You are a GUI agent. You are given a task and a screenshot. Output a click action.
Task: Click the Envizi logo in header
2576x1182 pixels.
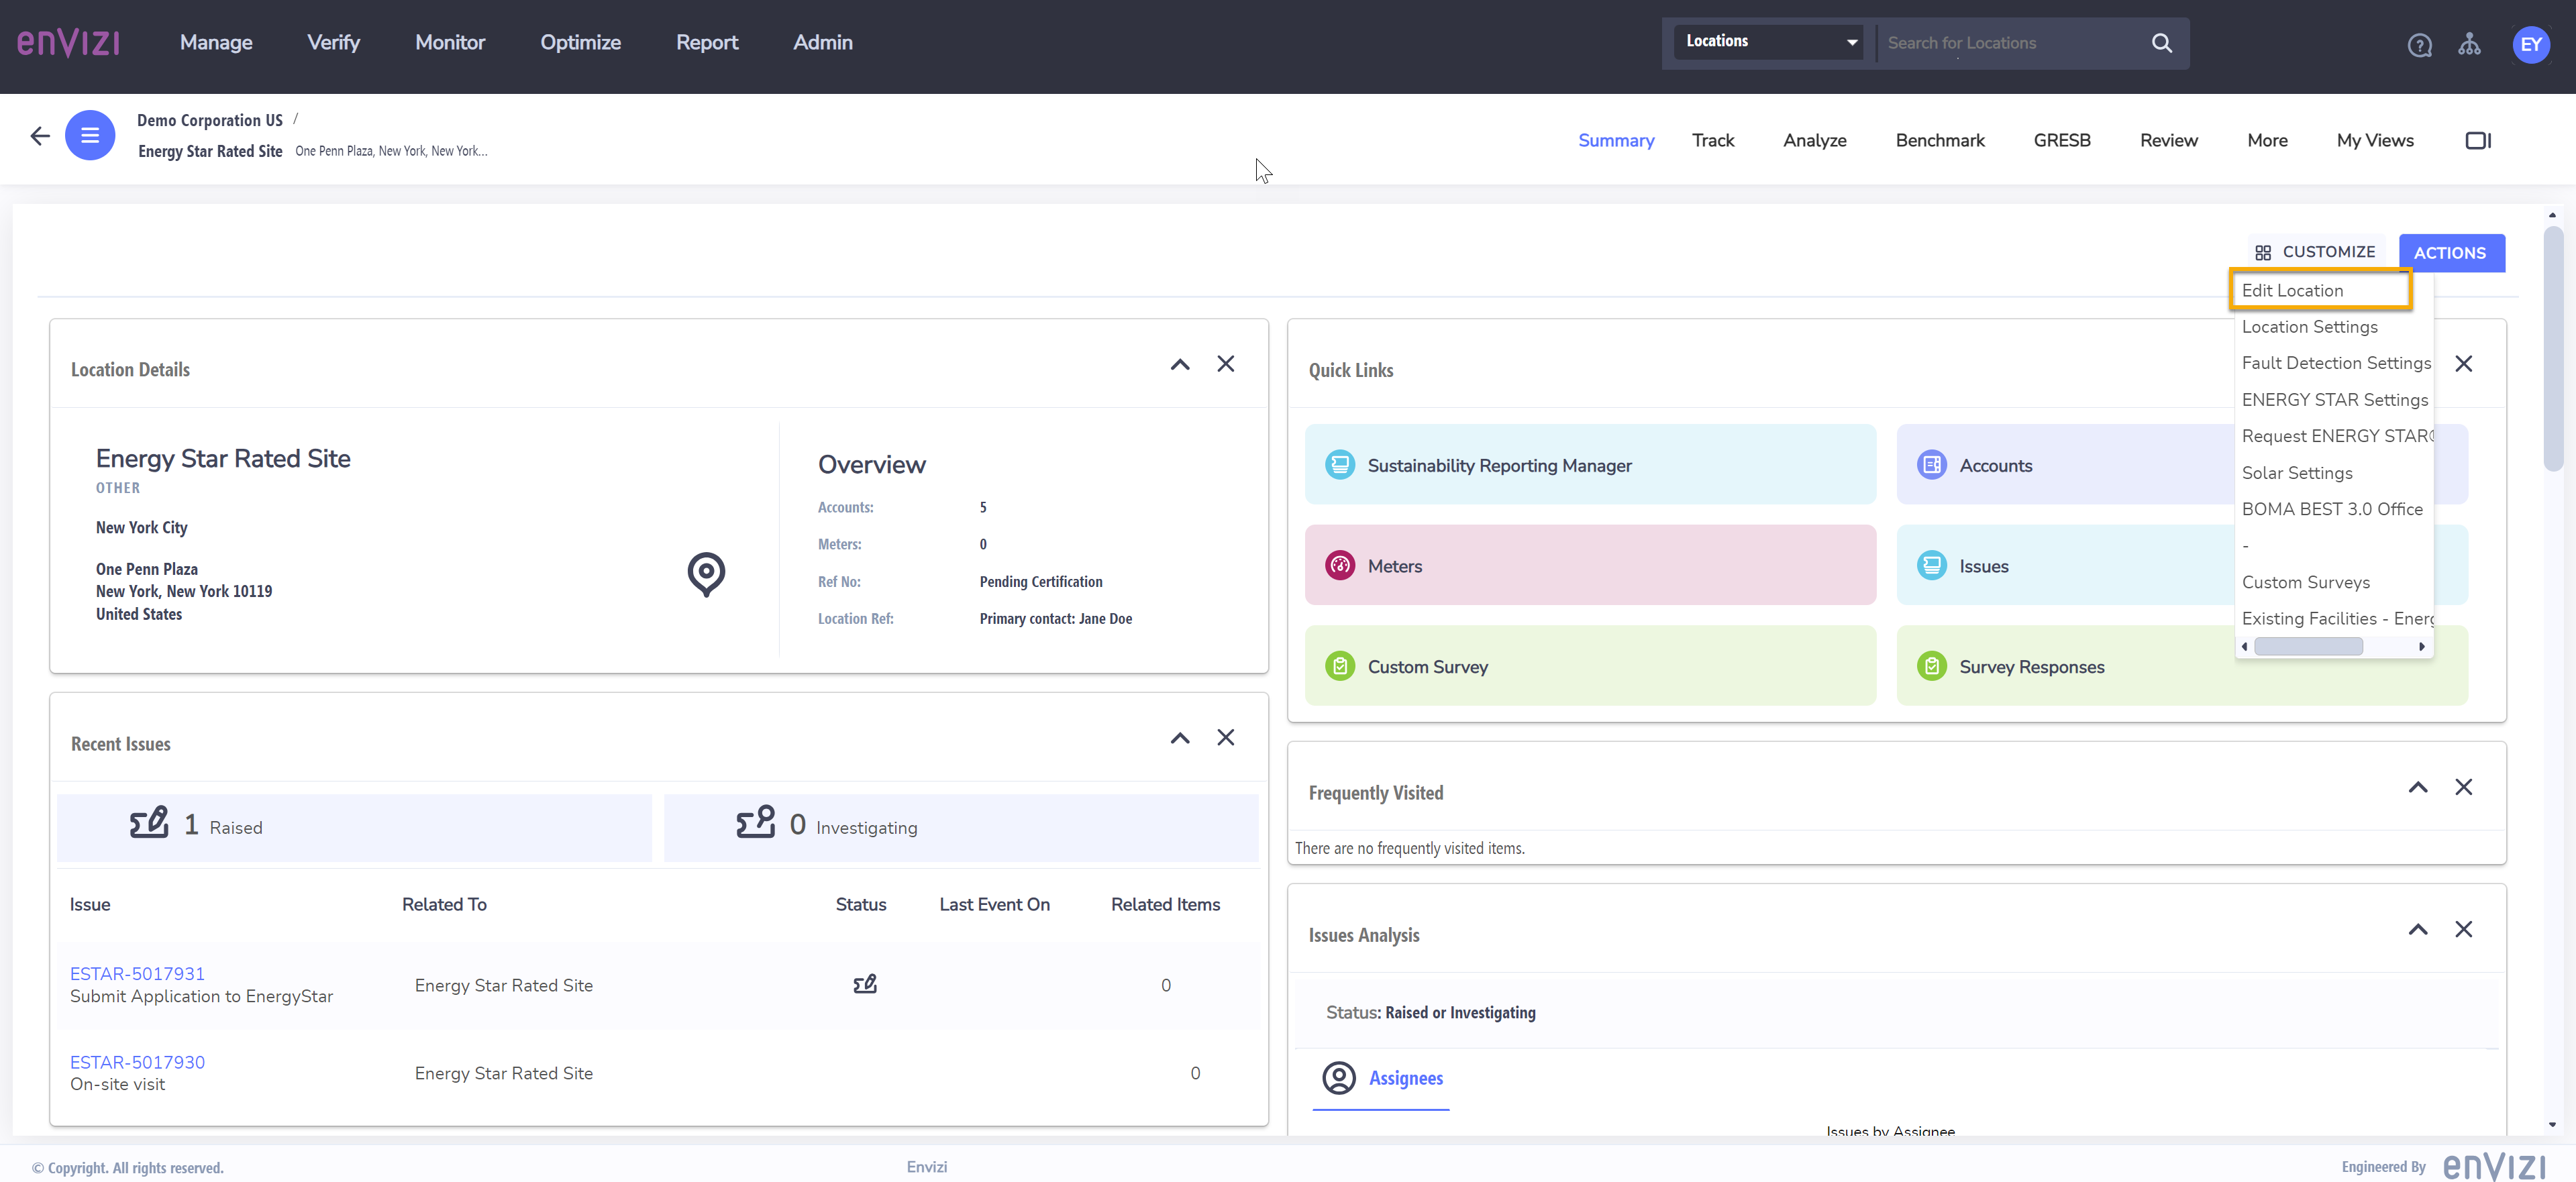click(x=68, y=42)
